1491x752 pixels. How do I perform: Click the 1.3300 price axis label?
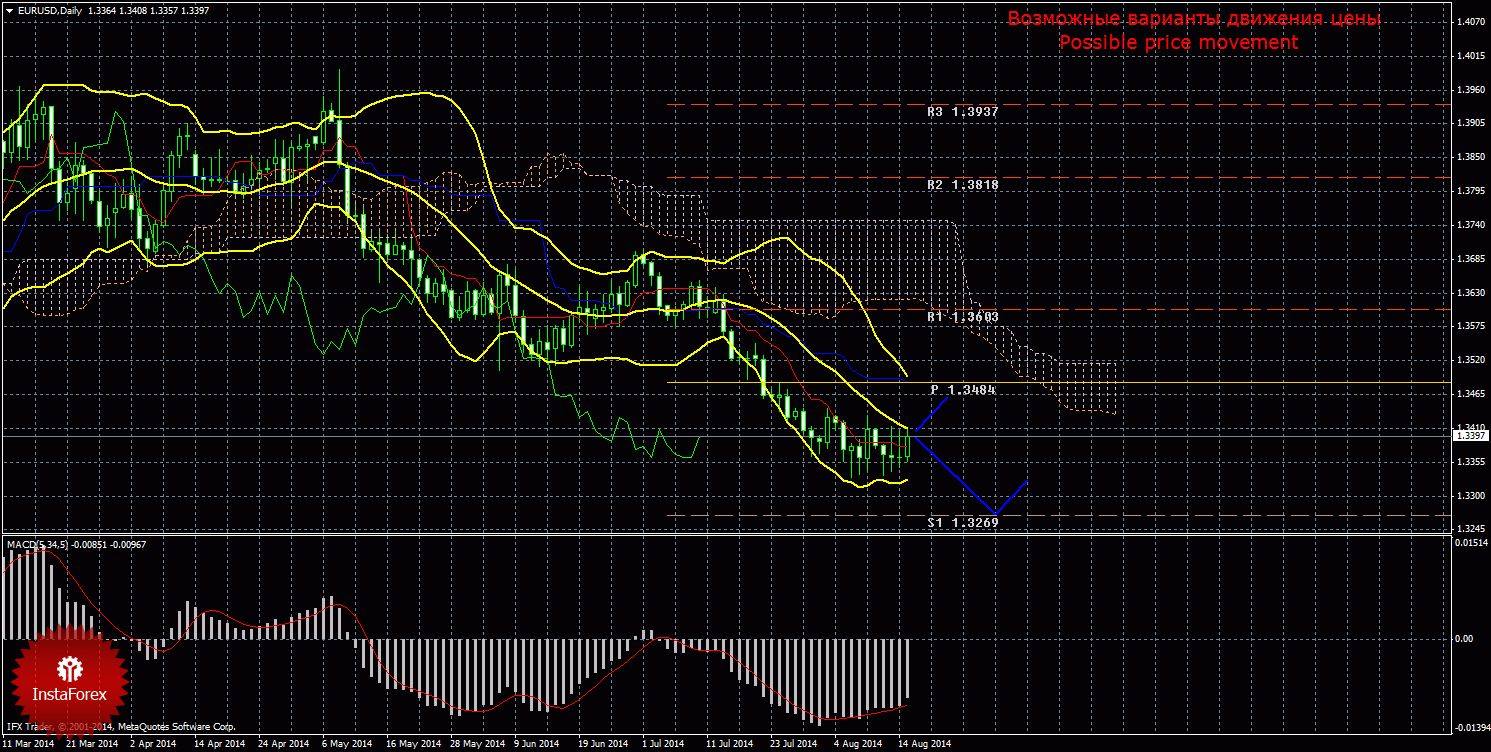(x=1471, y=496)
